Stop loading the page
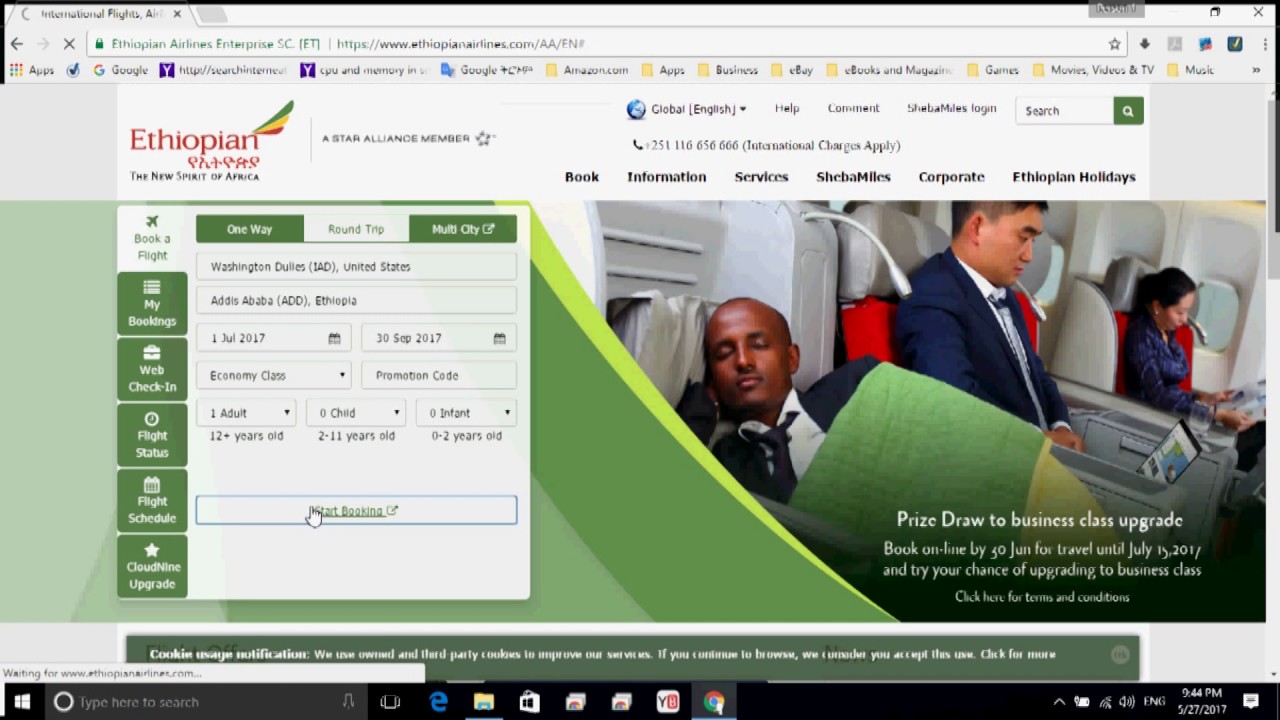1280x720 pixels. click(x=69, y=44)
